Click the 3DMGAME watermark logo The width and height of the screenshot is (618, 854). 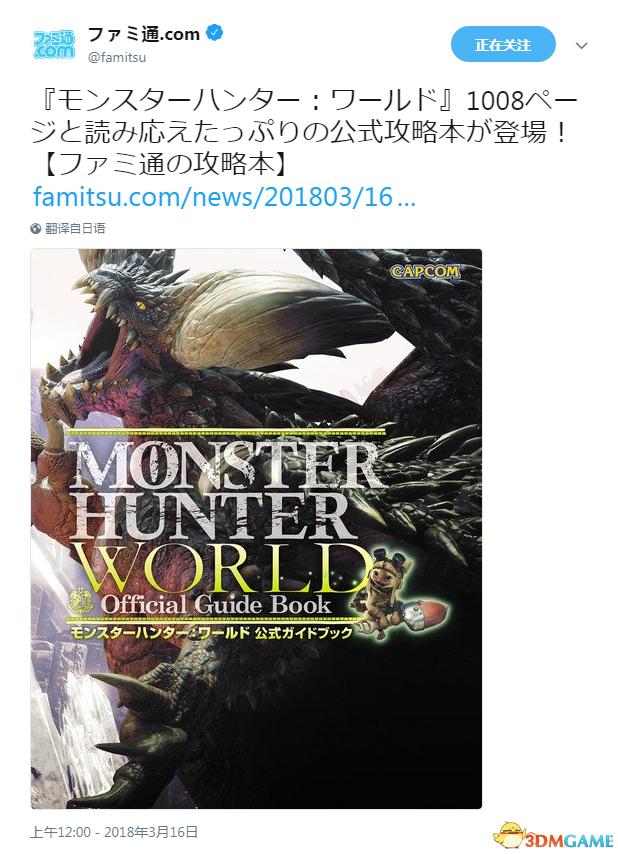pos(554,837)
